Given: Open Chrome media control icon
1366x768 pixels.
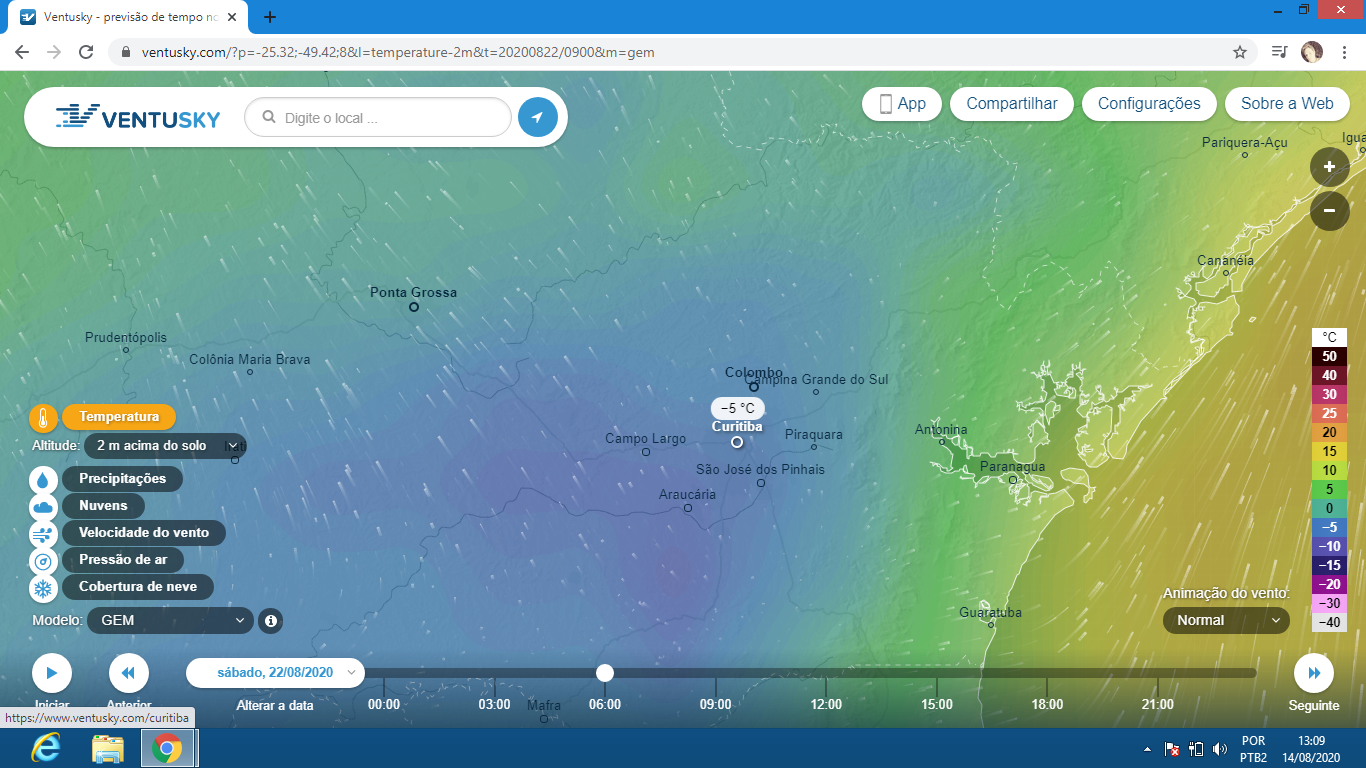Looking at the screenshot, I should tap(1280, 52).
